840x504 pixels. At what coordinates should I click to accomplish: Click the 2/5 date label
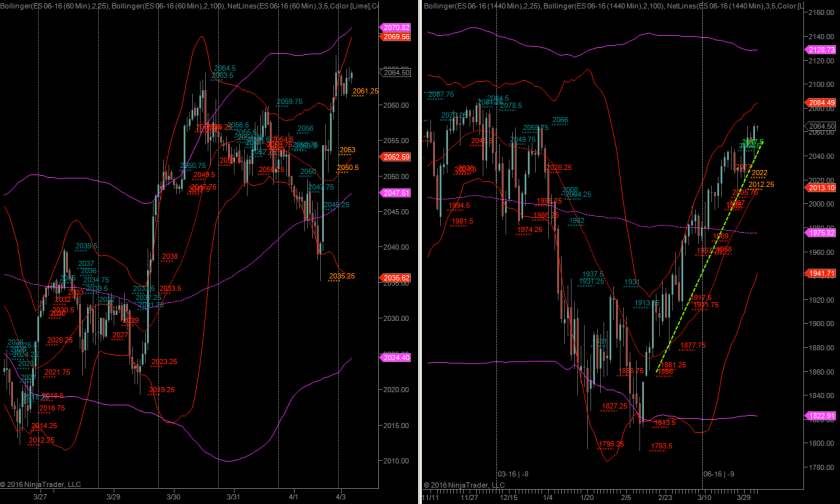click(x=626, y=498)
